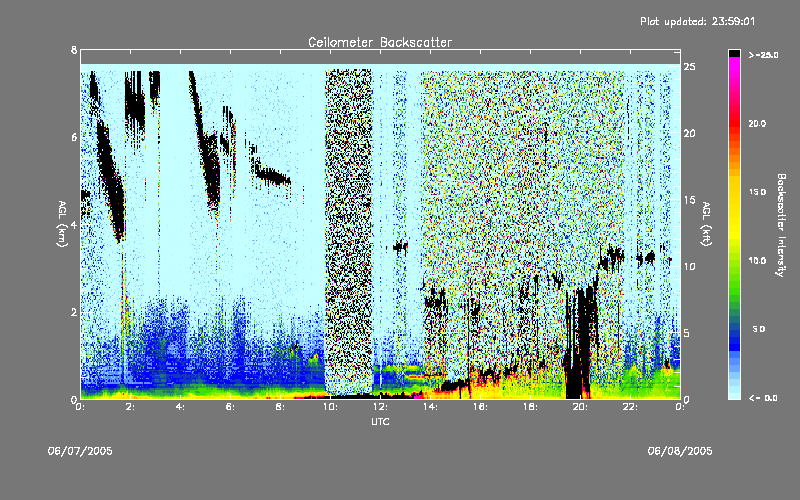
Task: Click the right 'AGL (kft)' axis label
Action: [706, 224]
